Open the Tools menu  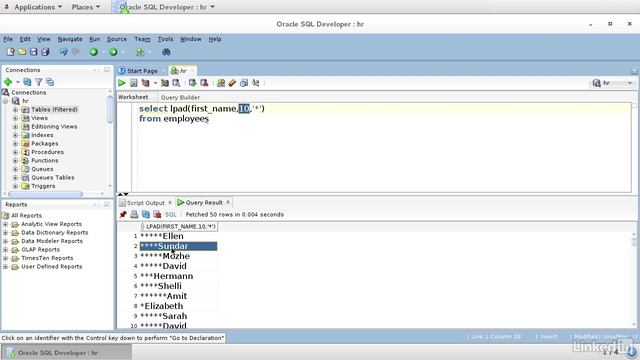pos(165,39)
